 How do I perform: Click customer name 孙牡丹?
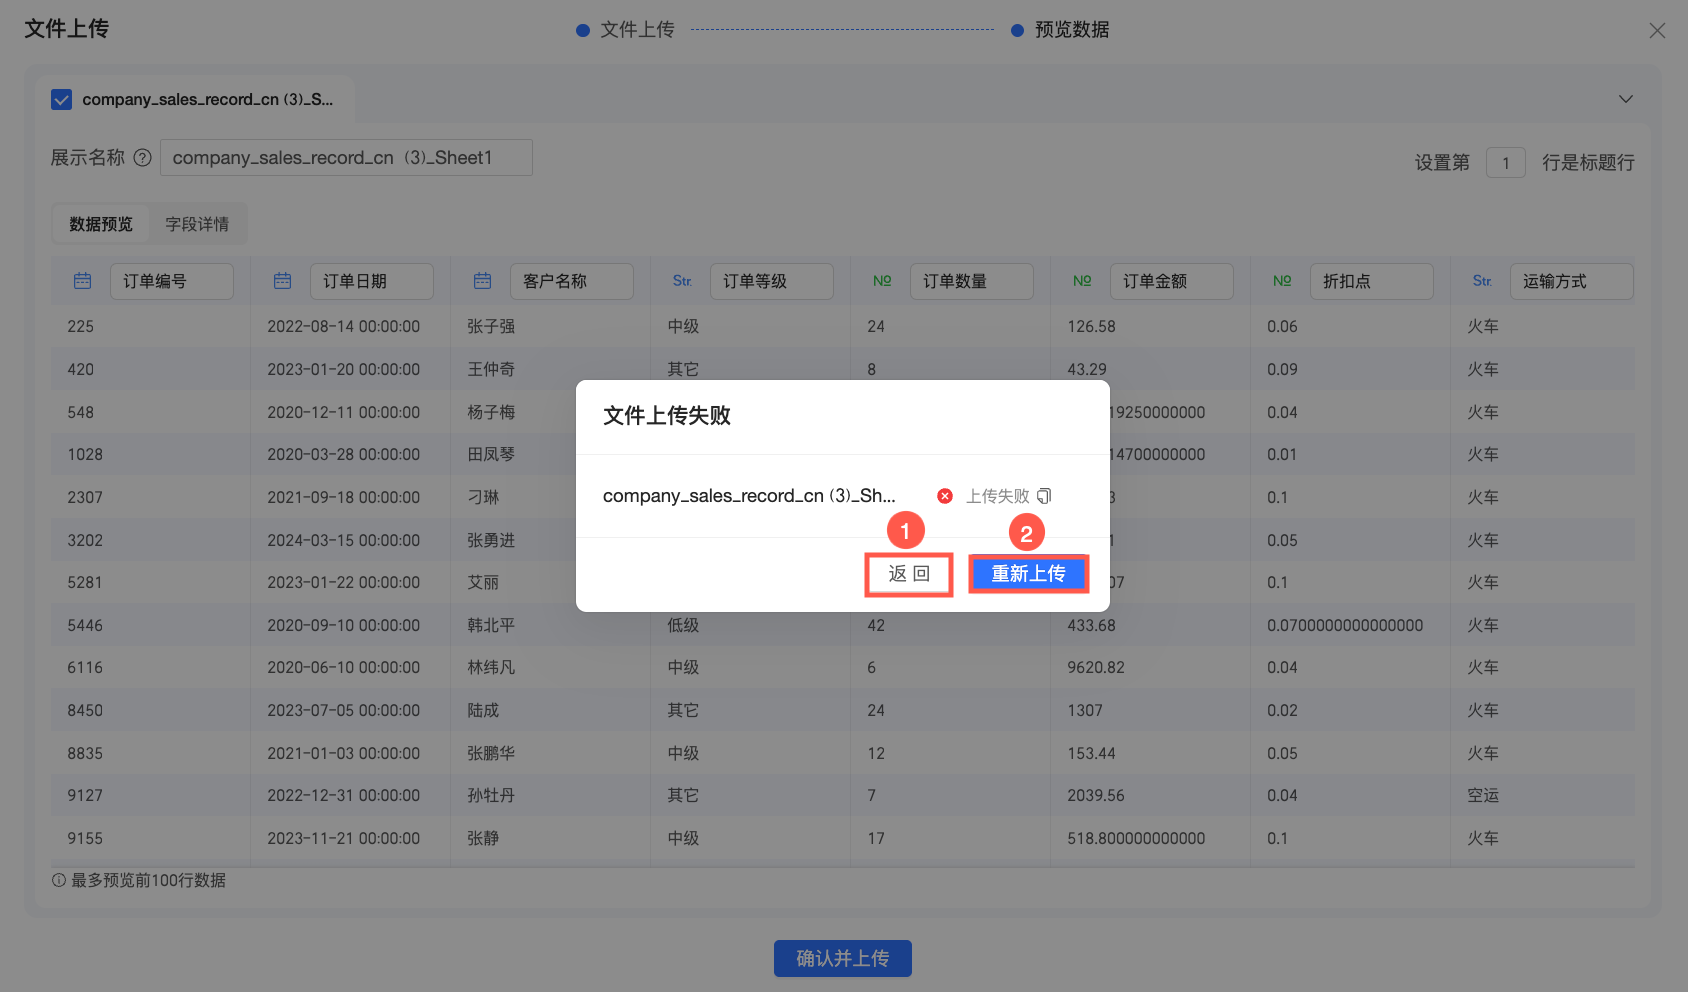tap(491, 796)
